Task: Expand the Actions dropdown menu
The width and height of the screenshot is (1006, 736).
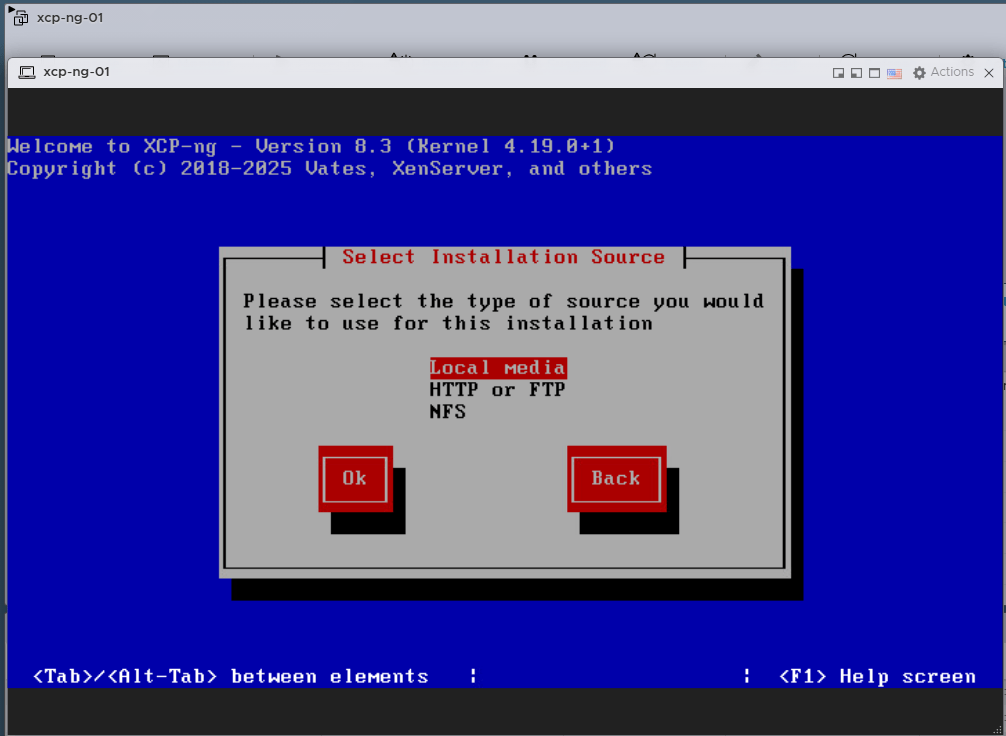Action: (x=952, y=72)
